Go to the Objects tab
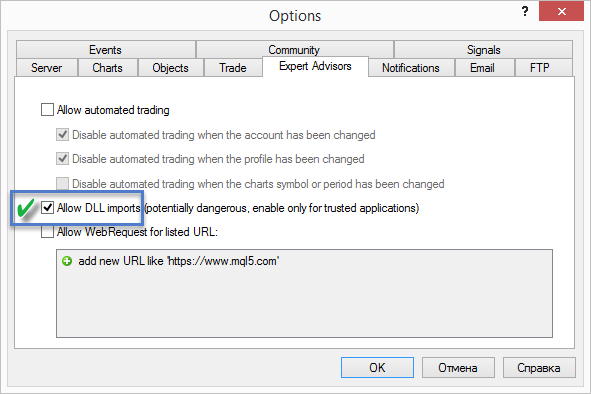The image size is (591, 394). tap(170, 68)
